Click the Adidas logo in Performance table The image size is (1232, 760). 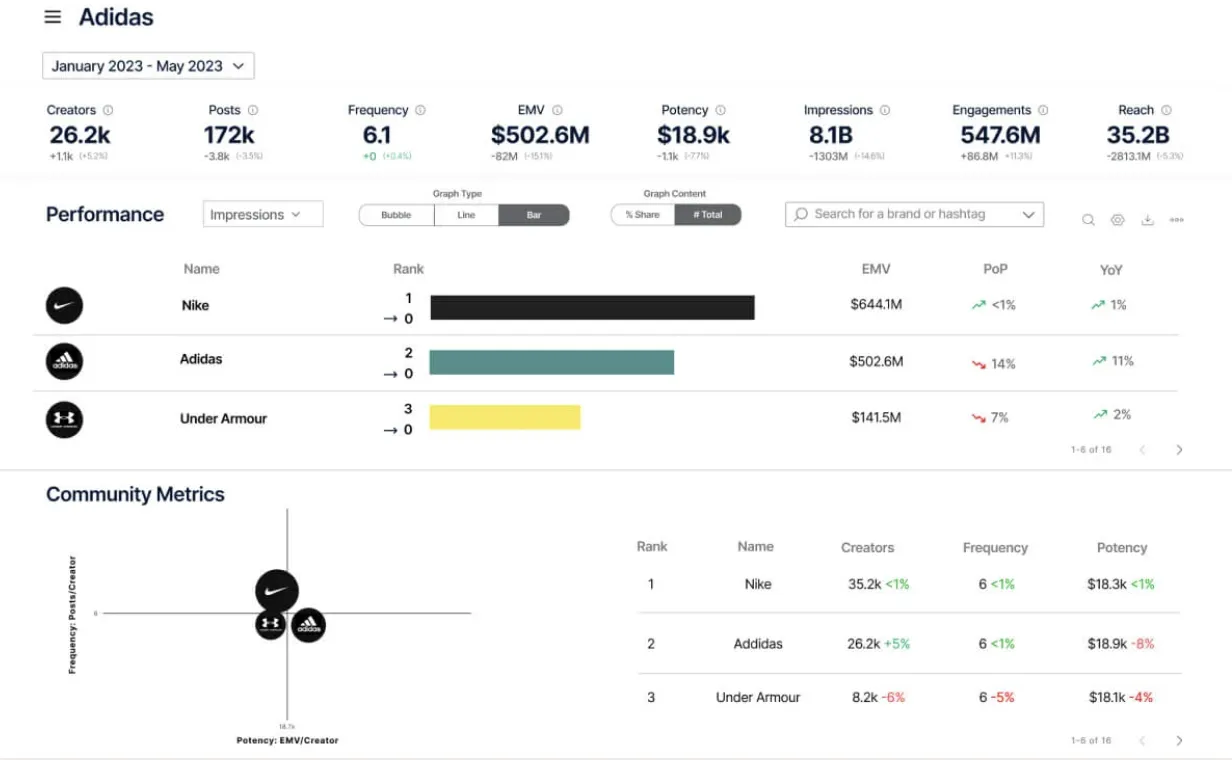pyautogui.click(x=64, y=361)
